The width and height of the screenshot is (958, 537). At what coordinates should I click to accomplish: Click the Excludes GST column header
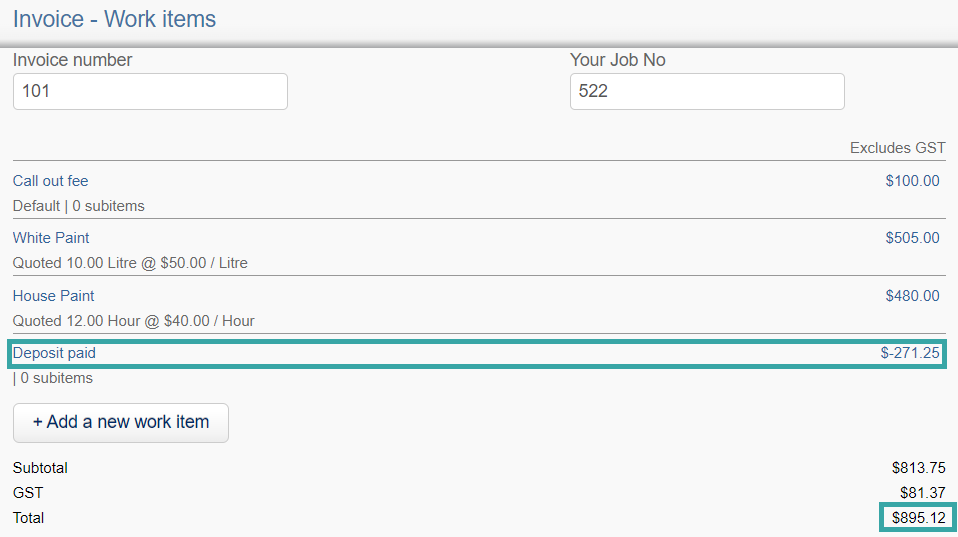pos(898,148)
